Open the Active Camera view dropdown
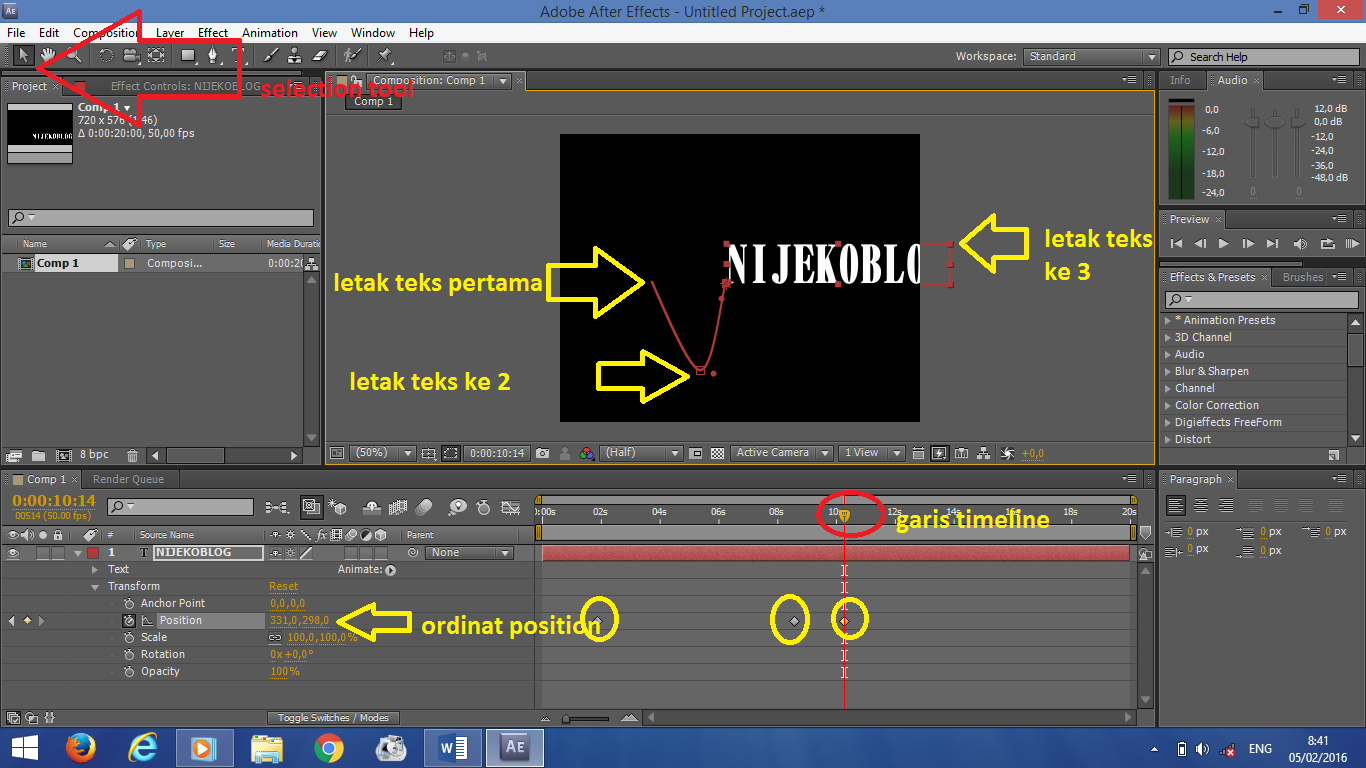This screenshot has width=1366, height=768. click(781, 453)
